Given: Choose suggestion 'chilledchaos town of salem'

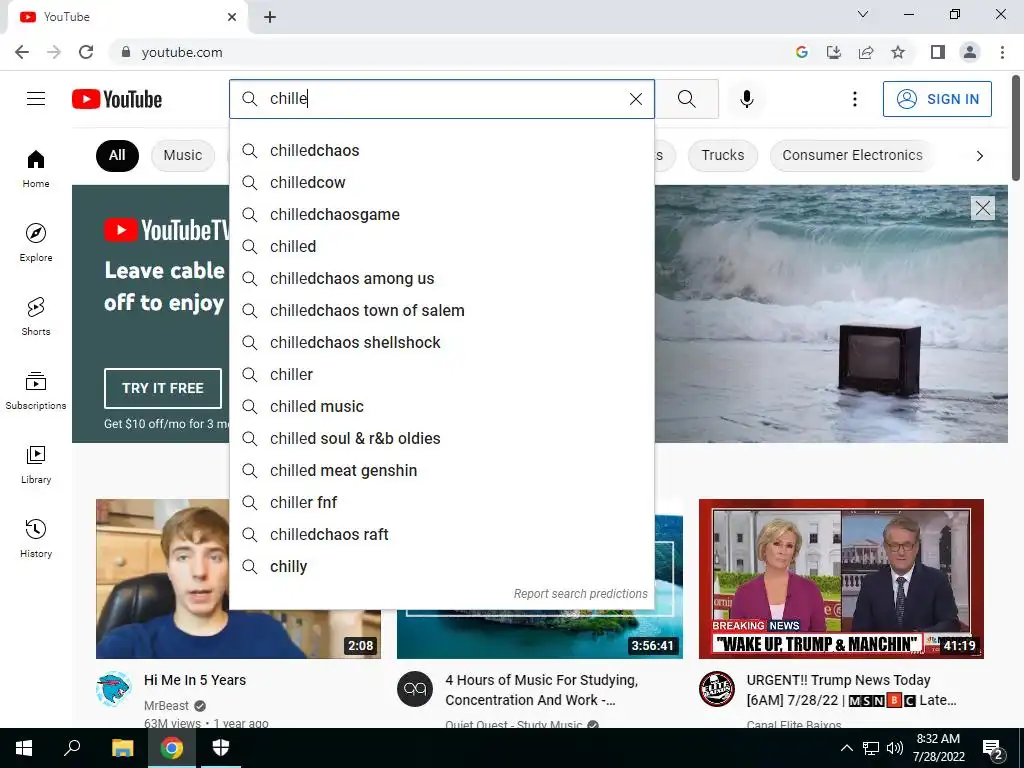Looking at the screenshot, I should pos(441,310).
